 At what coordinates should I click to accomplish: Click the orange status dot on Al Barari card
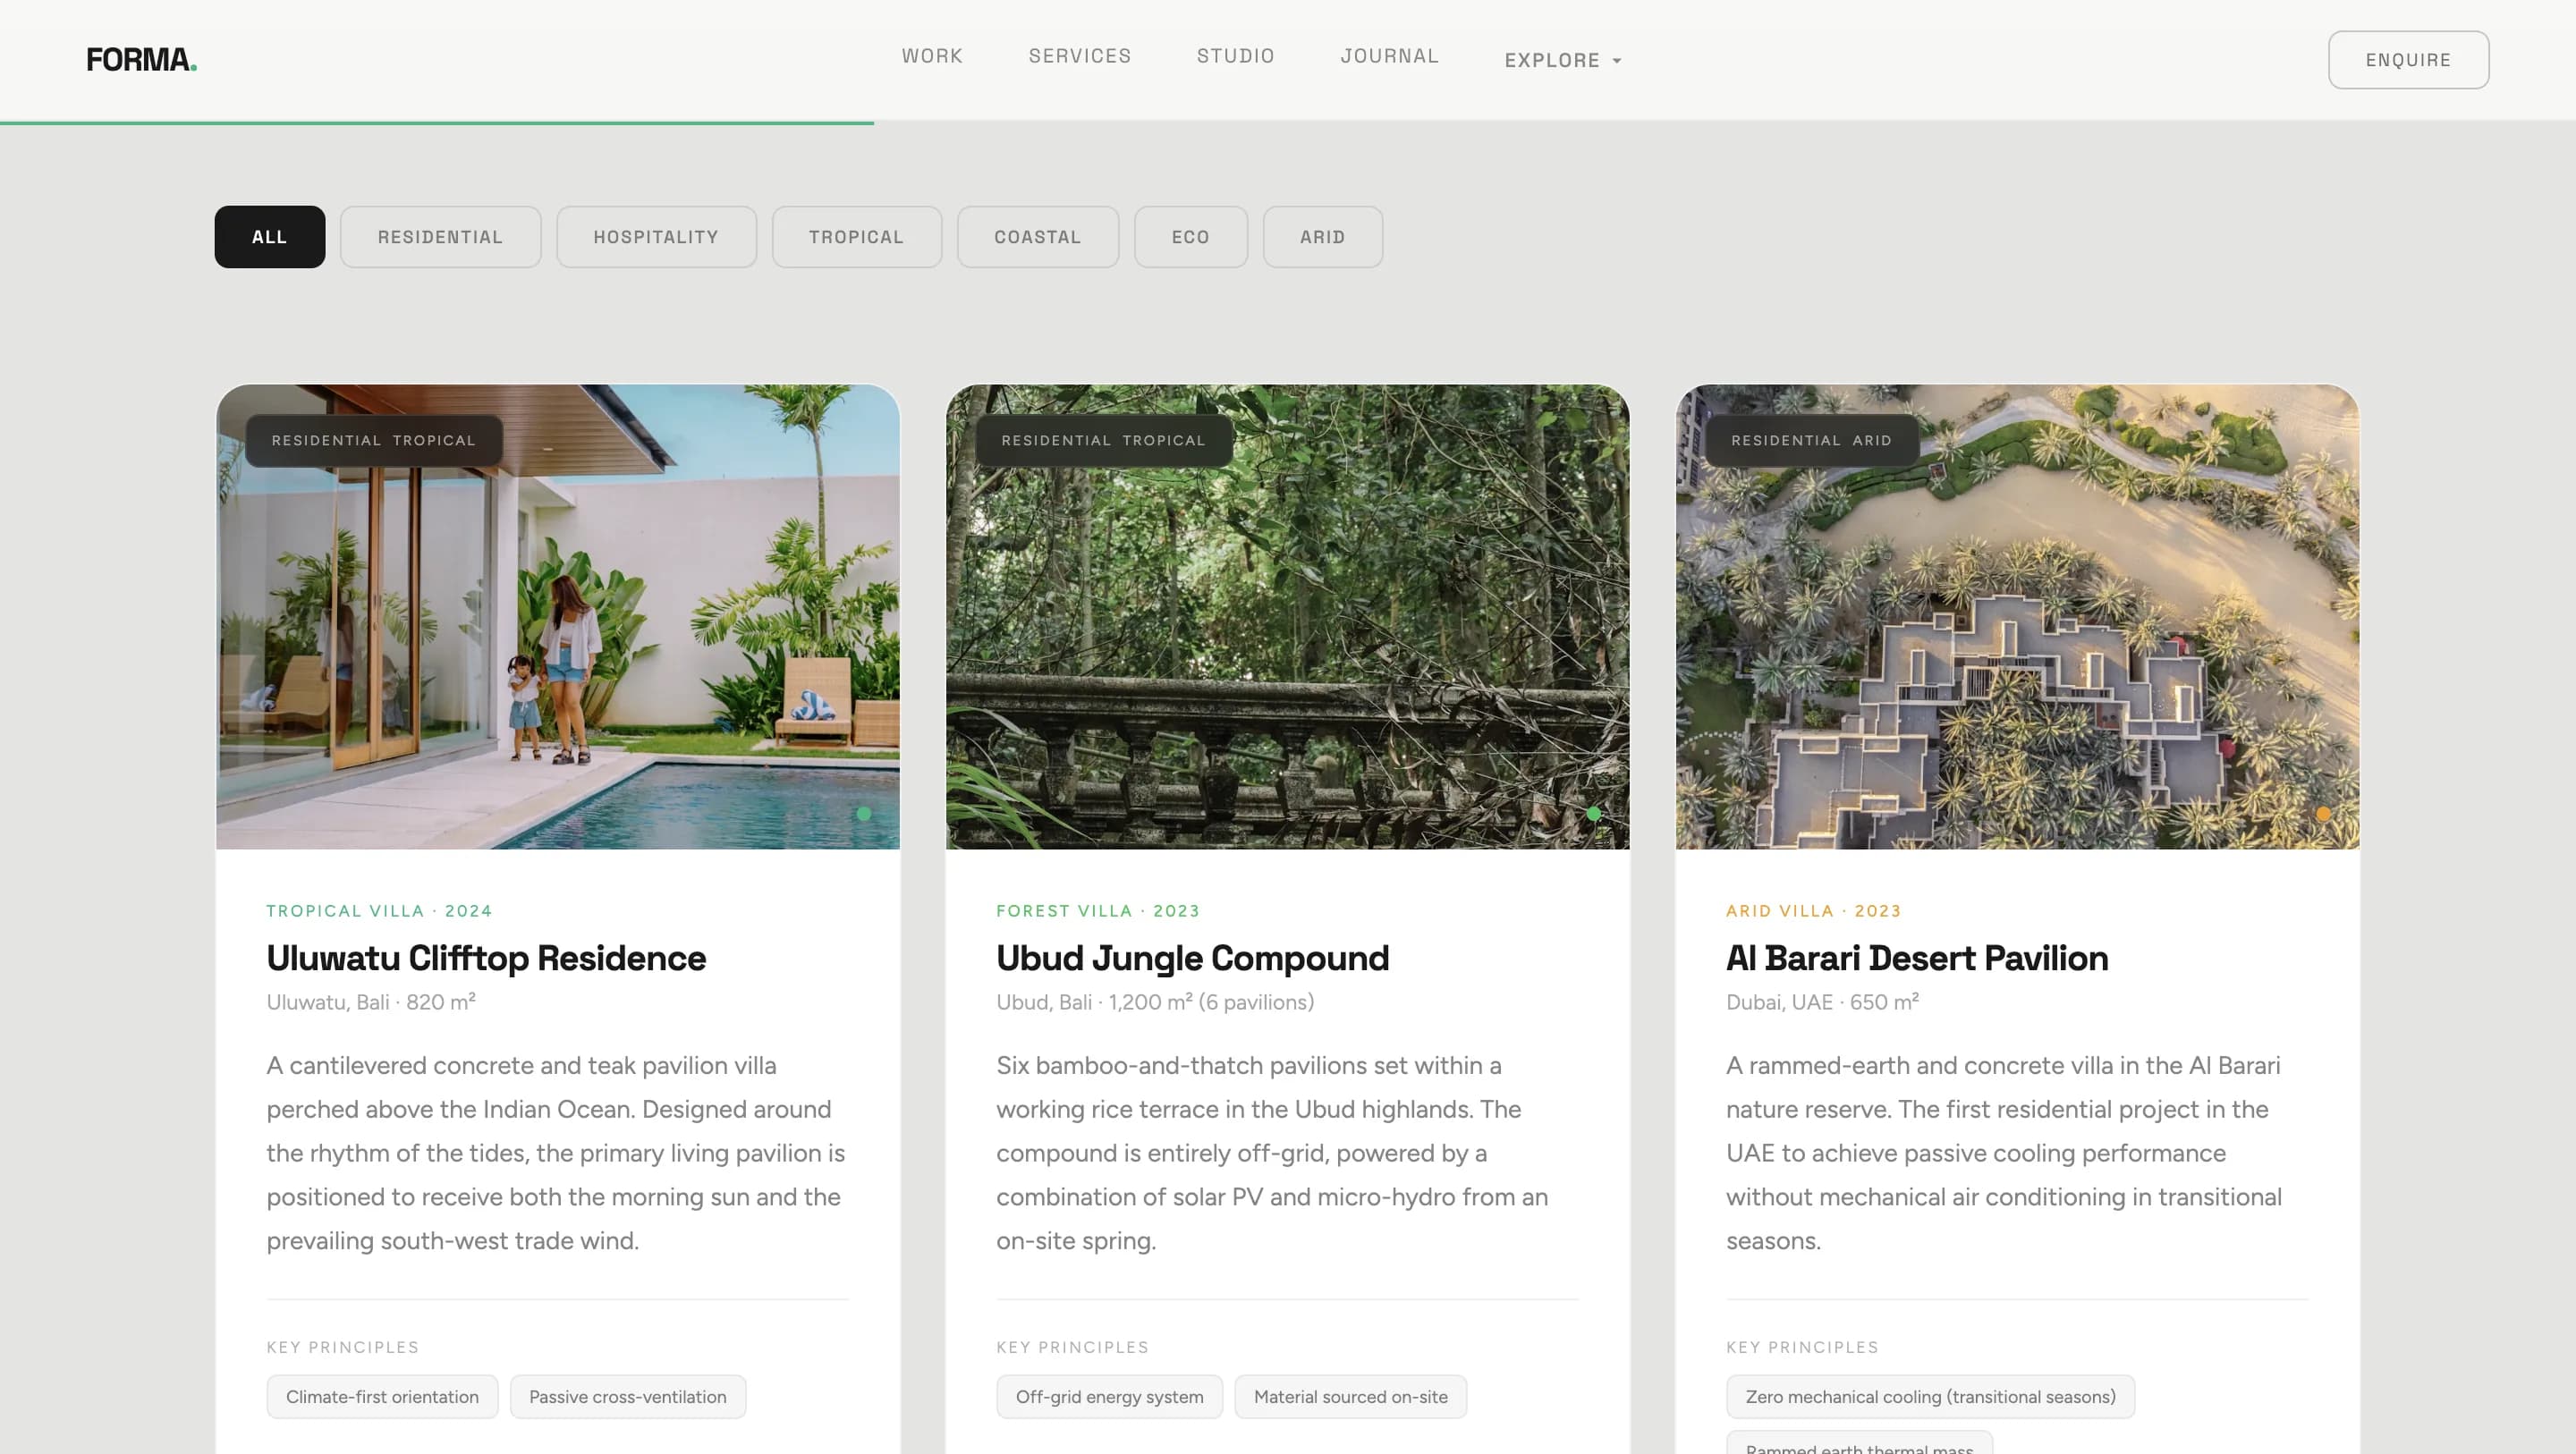(2323, 813)
